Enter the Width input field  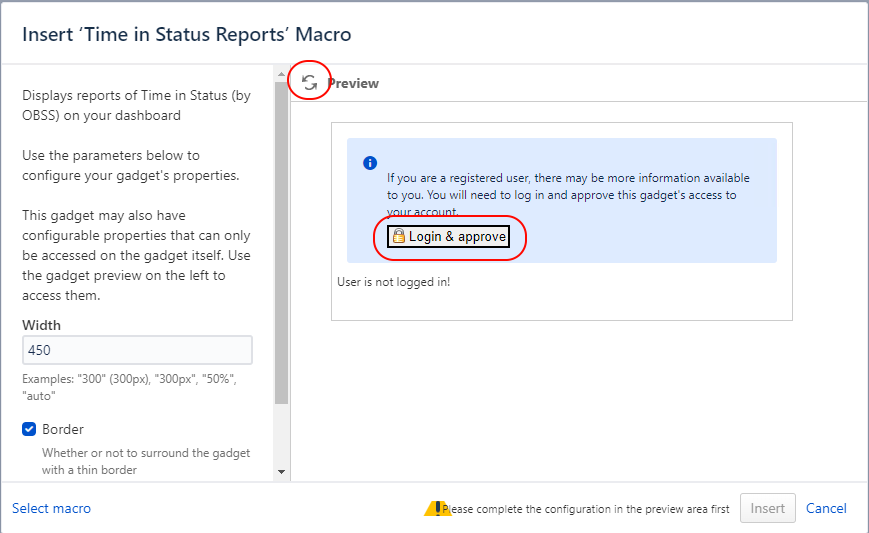pyautogui.click(x=137, y=350)
